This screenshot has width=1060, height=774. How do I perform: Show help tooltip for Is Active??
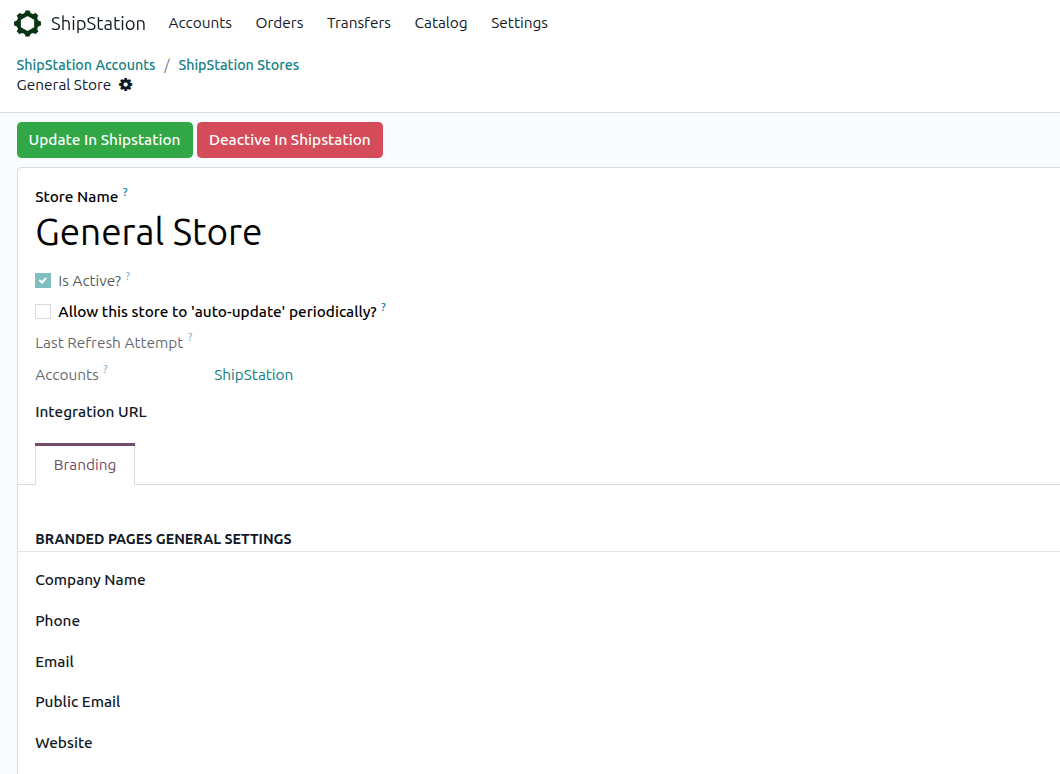click(x=128, y=276)
